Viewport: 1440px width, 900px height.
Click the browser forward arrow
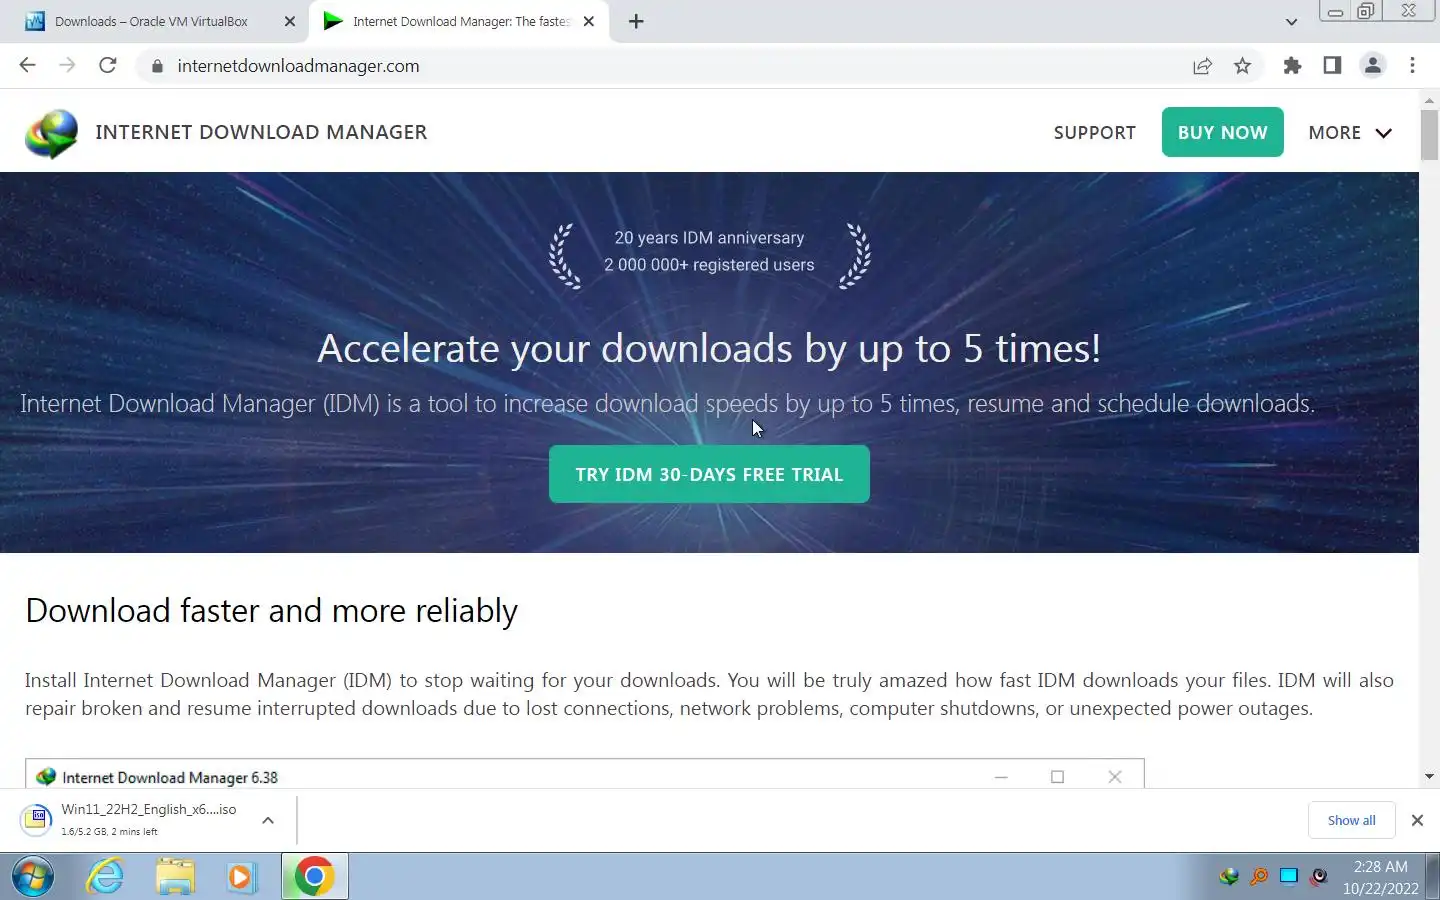67,65
